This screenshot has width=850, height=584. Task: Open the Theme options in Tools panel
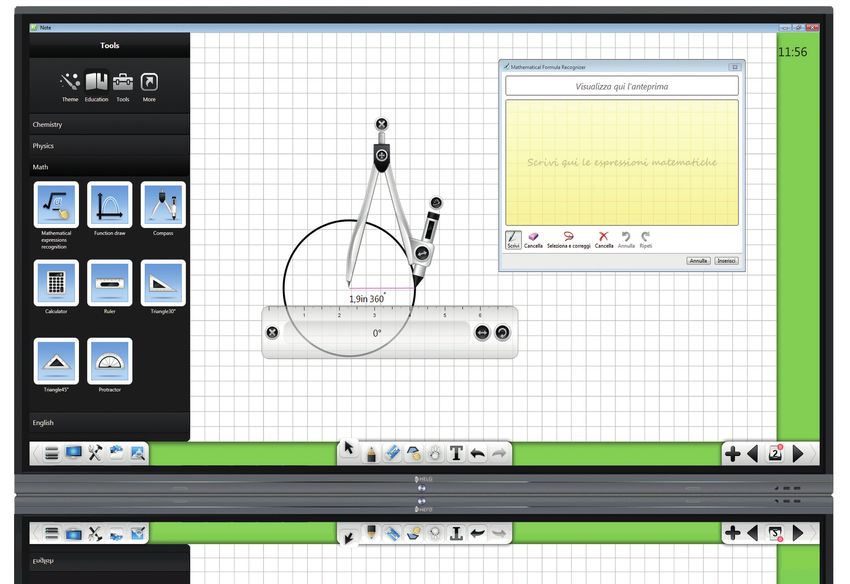click(70, 86)
